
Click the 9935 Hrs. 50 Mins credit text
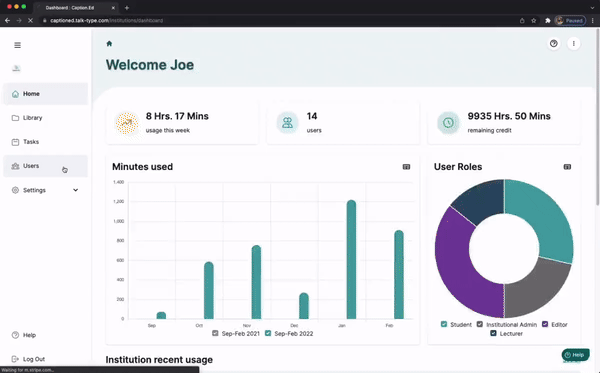click(509, 116)
